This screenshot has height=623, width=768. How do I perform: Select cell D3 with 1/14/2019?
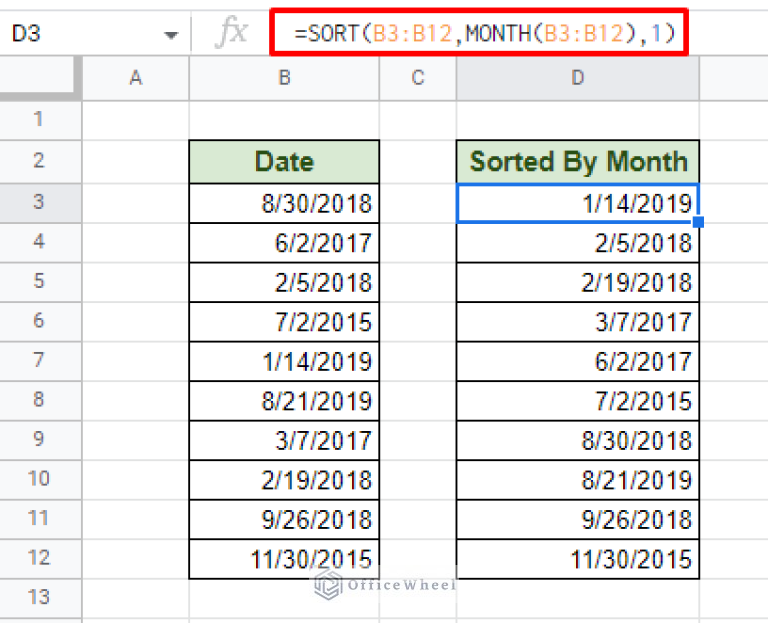(x=578, y=204)
